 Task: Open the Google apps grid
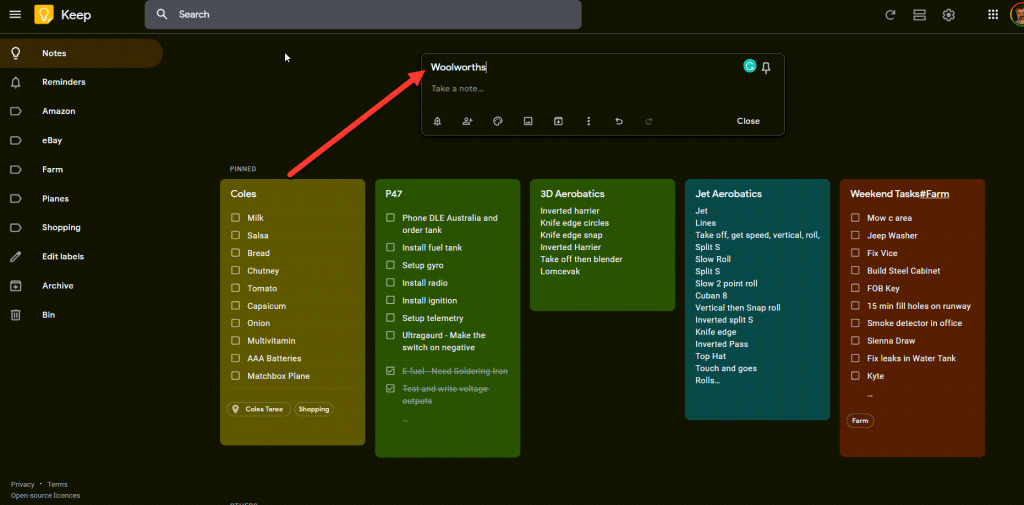tap(993, 14)
